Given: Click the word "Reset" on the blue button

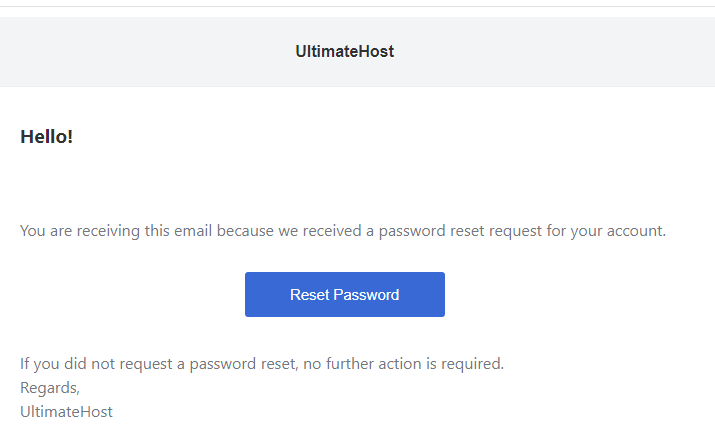Looking at the screenshot, I should pyautogui.click(x=310, y=295).
